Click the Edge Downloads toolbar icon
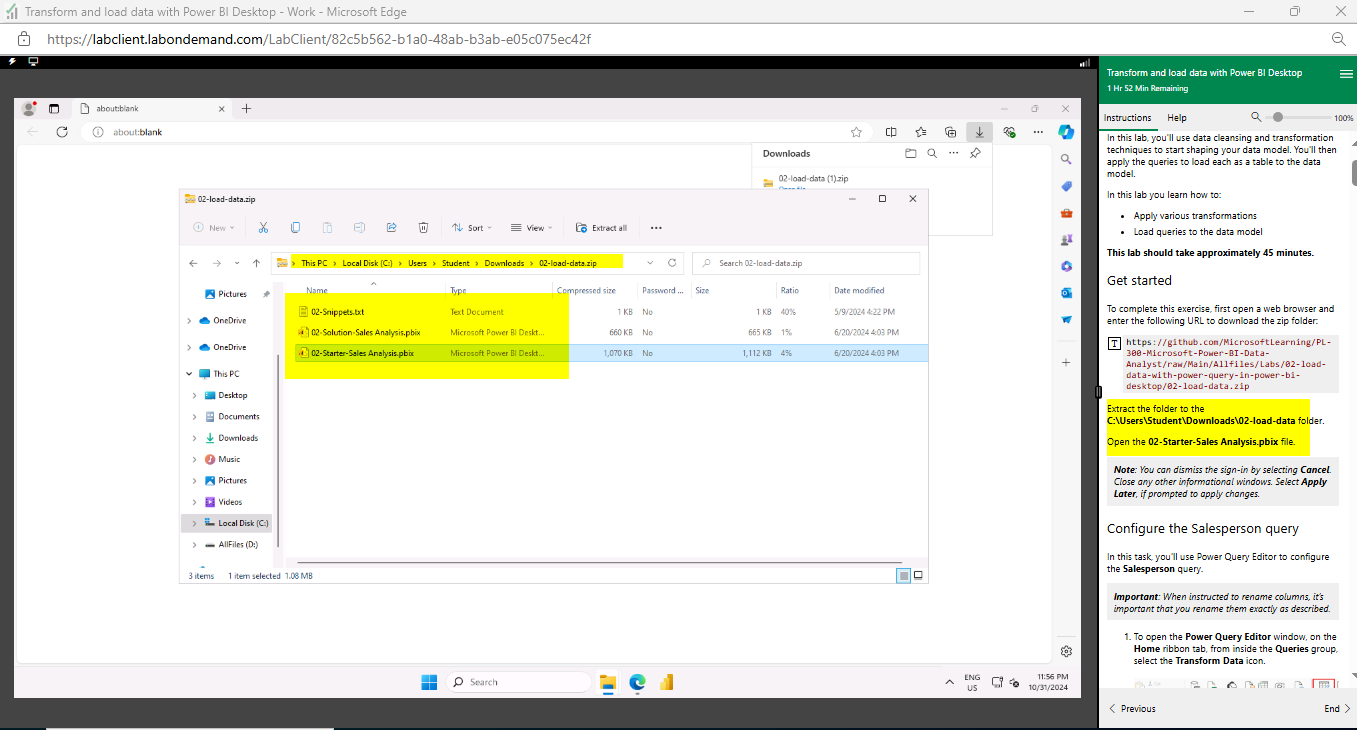 click(980, 132)
